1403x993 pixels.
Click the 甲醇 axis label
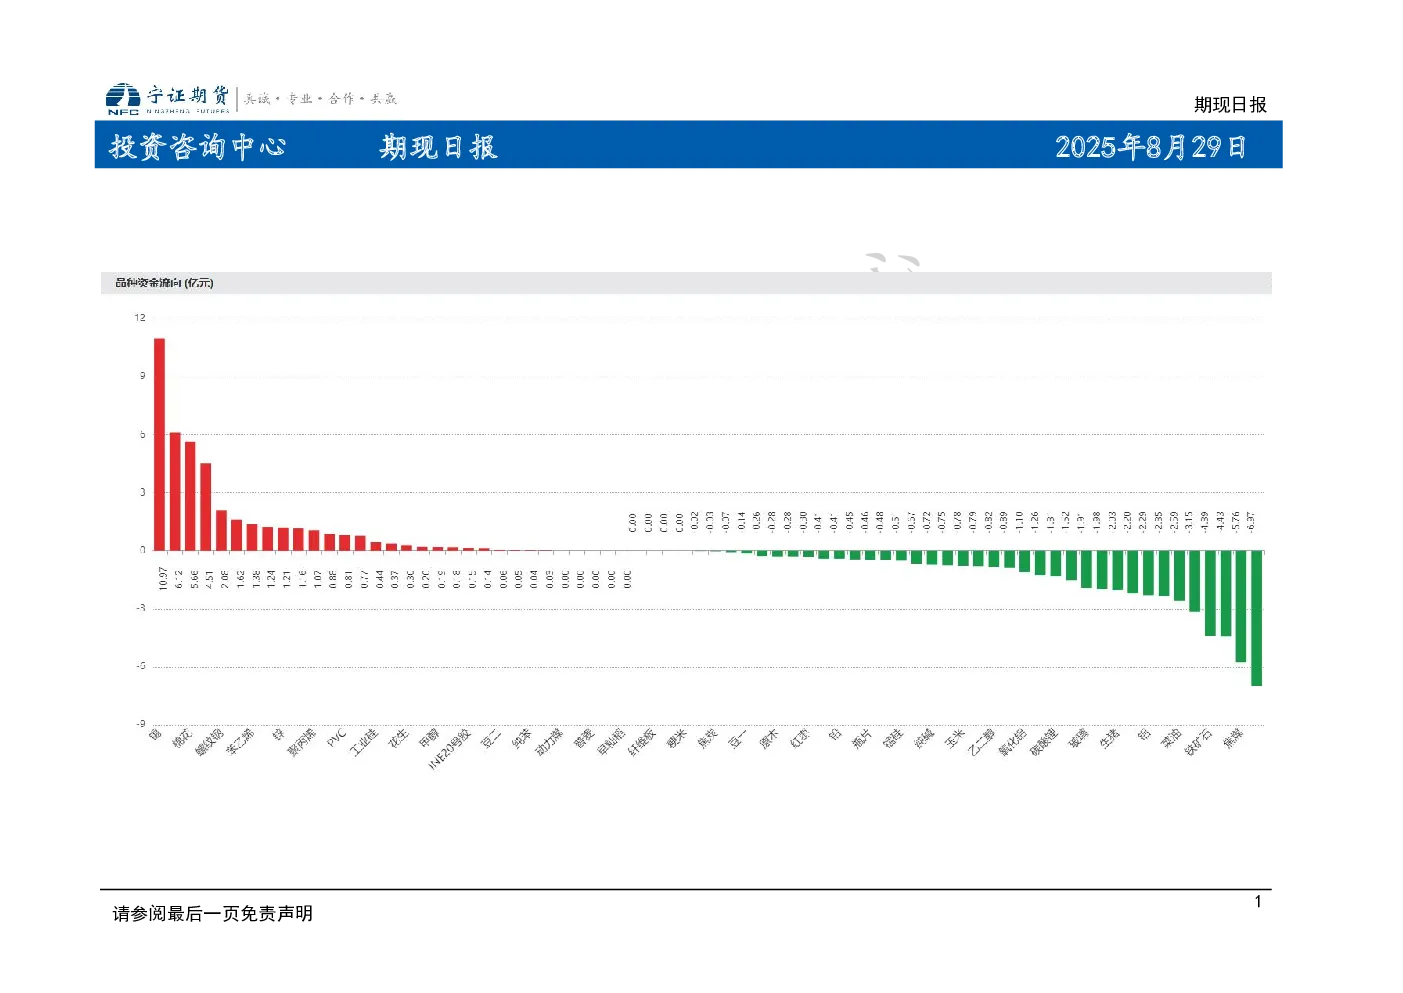429,739
